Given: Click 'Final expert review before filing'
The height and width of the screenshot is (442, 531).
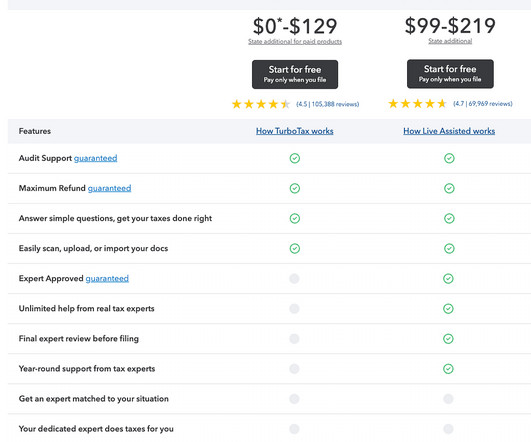Looking at the screenshot, I should [x=79, y=339].
